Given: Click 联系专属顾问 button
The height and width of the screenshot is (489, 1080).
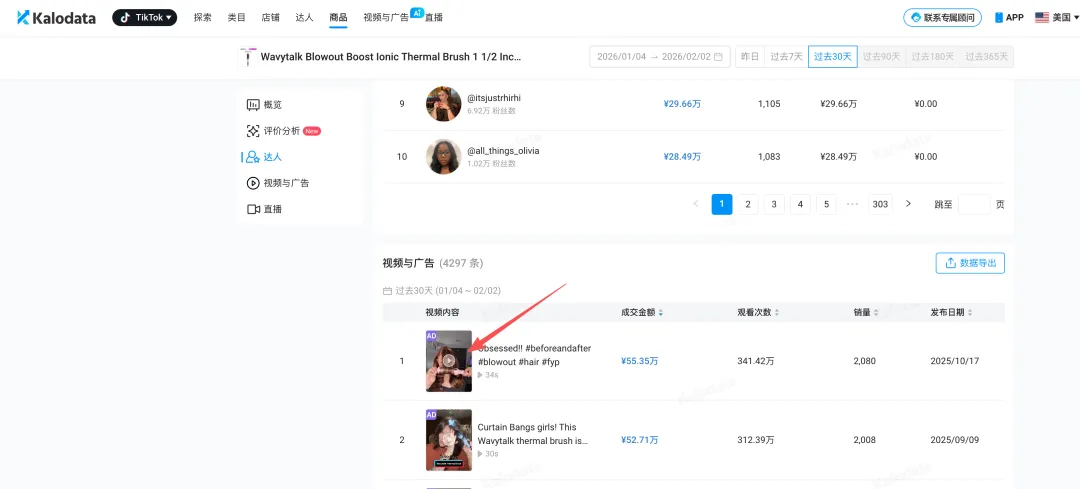Looking at the screenshot, I should click(x=942, y=18).
